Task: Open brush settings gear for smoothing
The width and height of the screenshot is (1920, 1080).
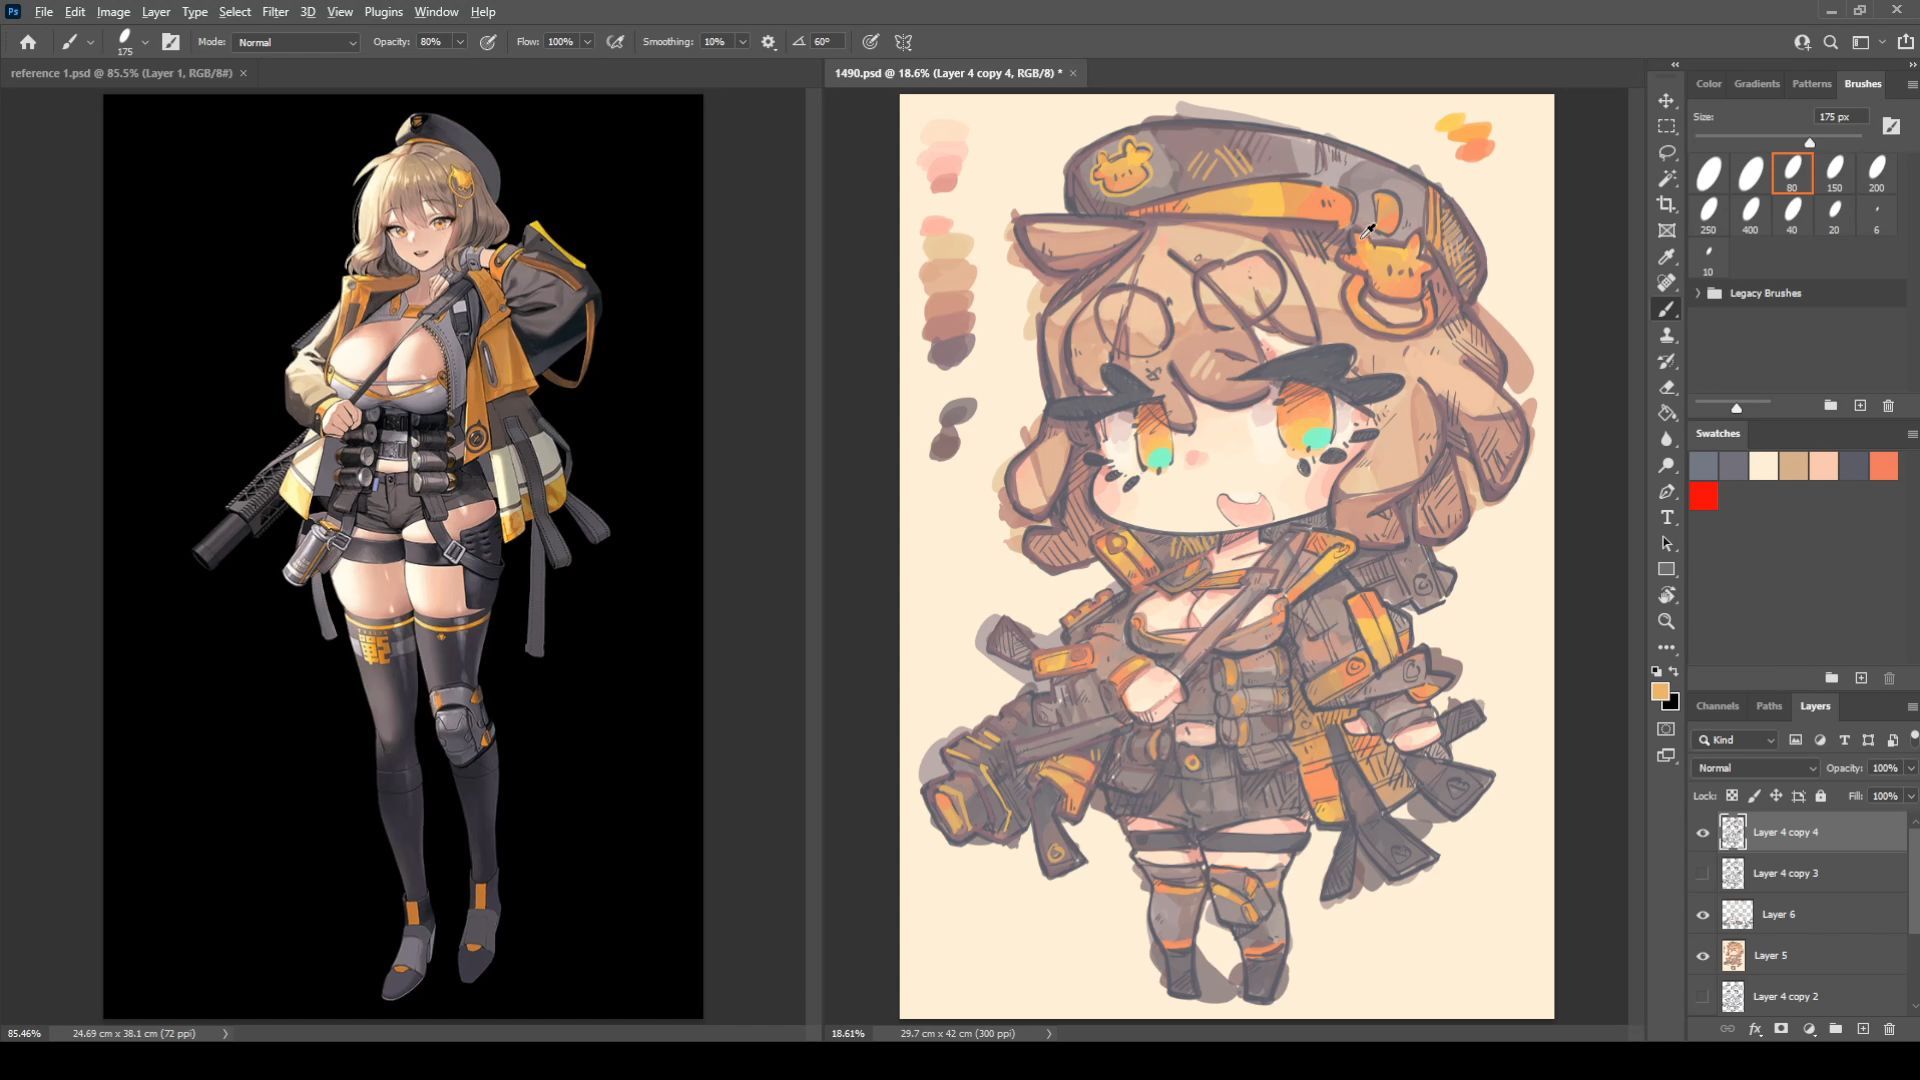Action: [768, 42]
